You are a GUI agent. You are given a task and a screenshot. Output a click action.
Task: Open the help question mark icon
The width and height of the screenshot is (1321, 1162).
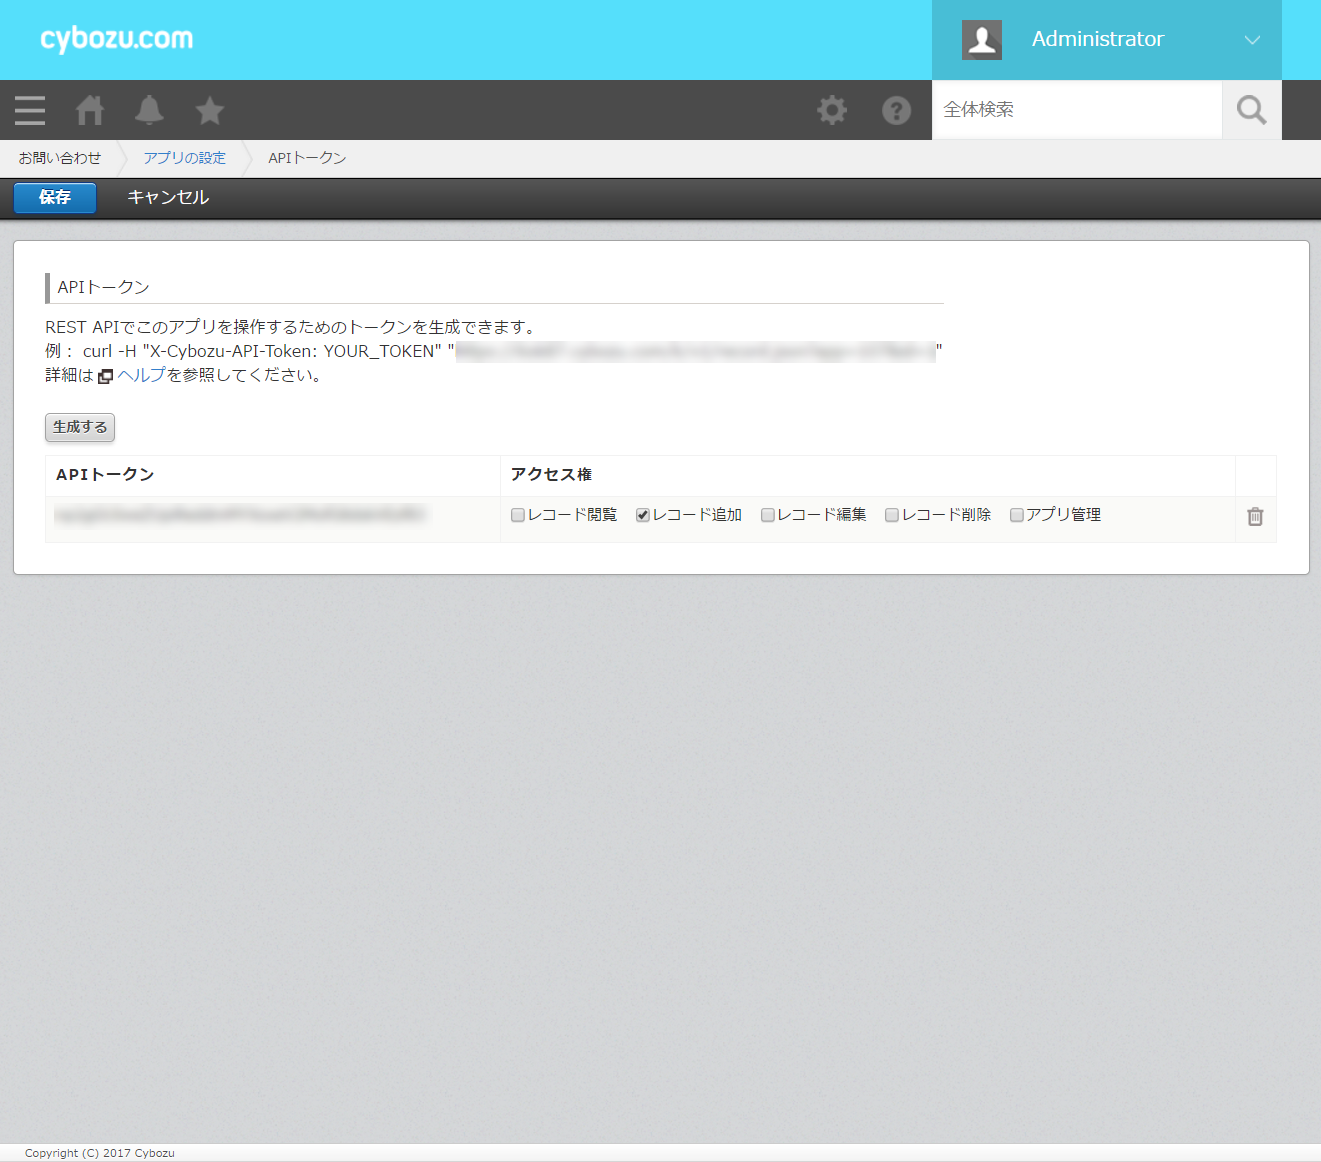896,110
